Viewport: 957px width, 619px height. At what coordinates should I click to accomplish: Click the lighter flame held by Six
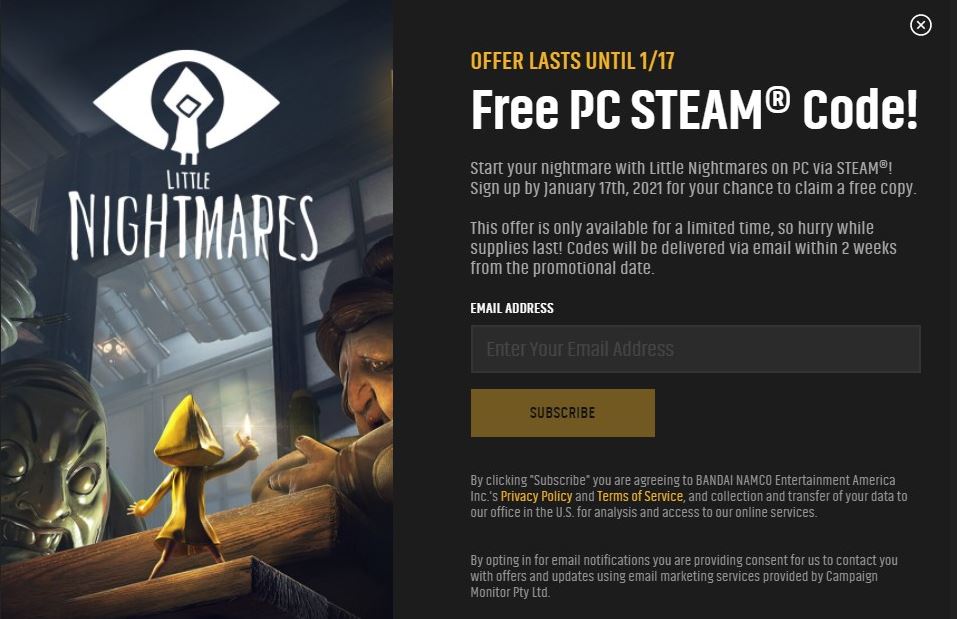point(247,425)
